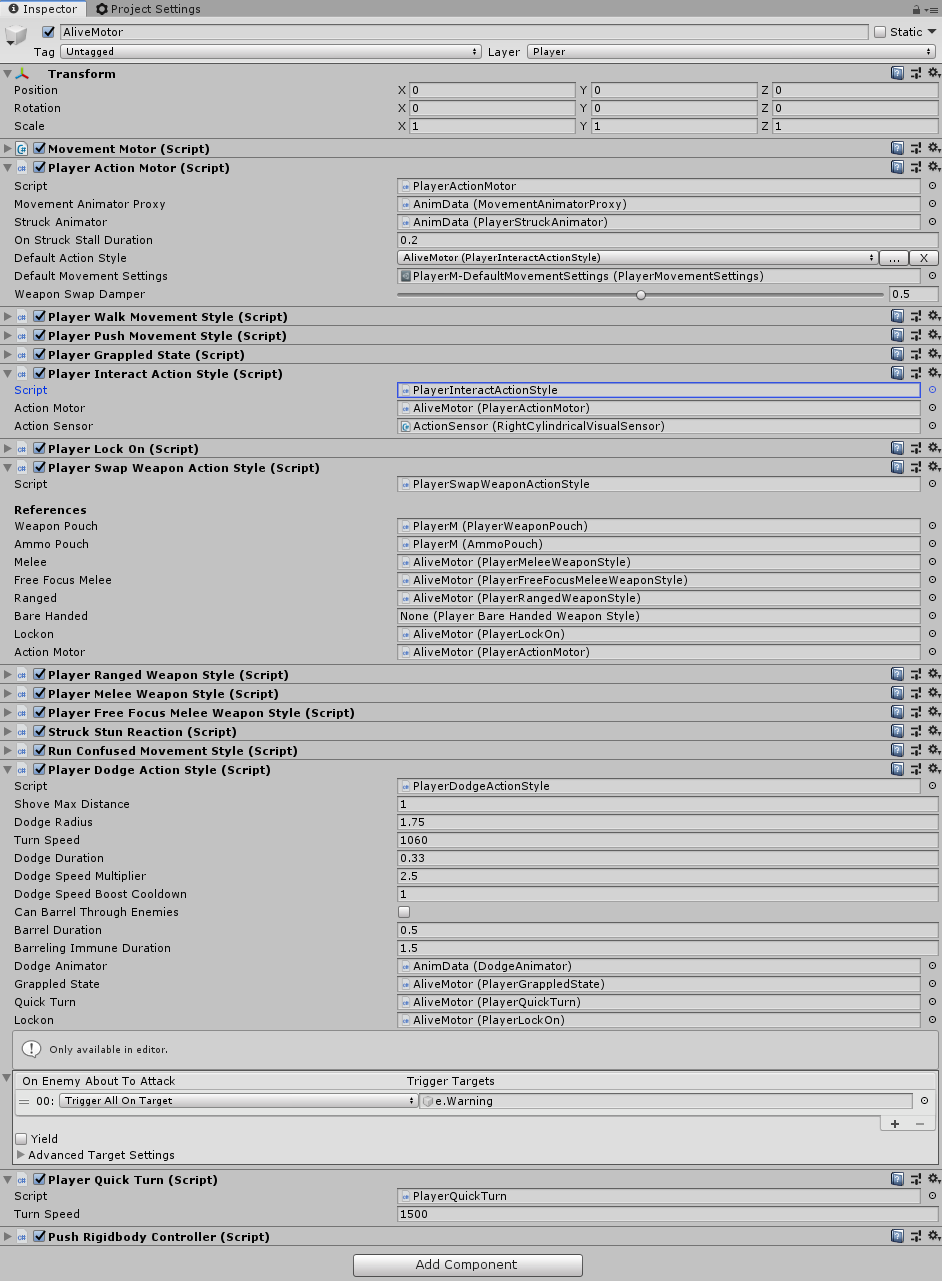
Task: Open the gear menu on Player Dodge Action Style
Action: coord(934,769)
